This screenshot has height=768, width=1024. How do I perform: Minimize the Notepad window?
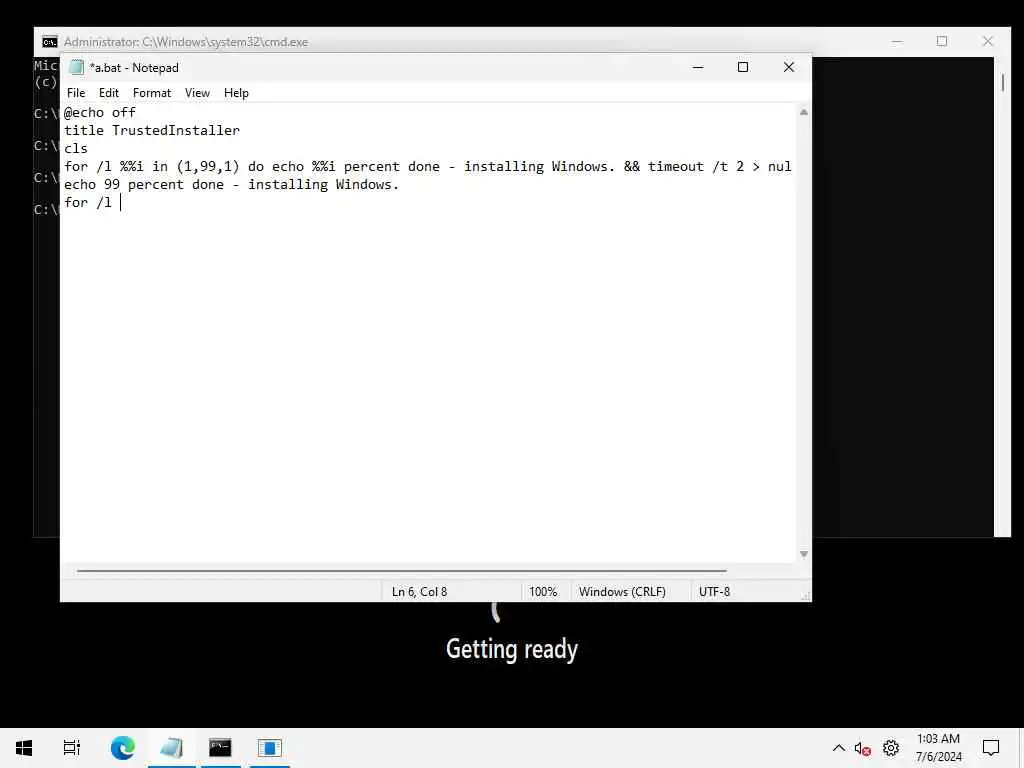698,67
